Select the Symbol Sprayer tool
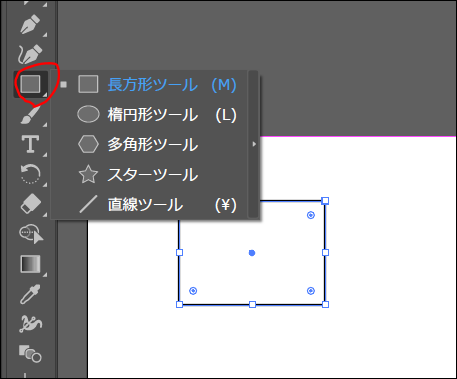Viewport: 457px width, 379px height. pyautogui.click(x=30, y=323)
